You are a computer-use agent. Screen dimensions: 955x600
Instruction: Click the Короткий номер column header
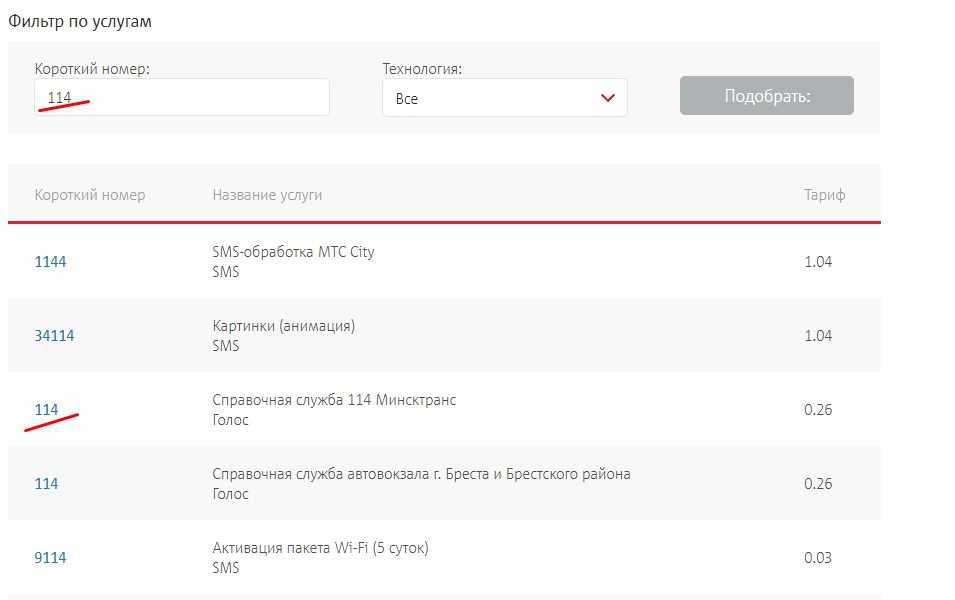90,195
